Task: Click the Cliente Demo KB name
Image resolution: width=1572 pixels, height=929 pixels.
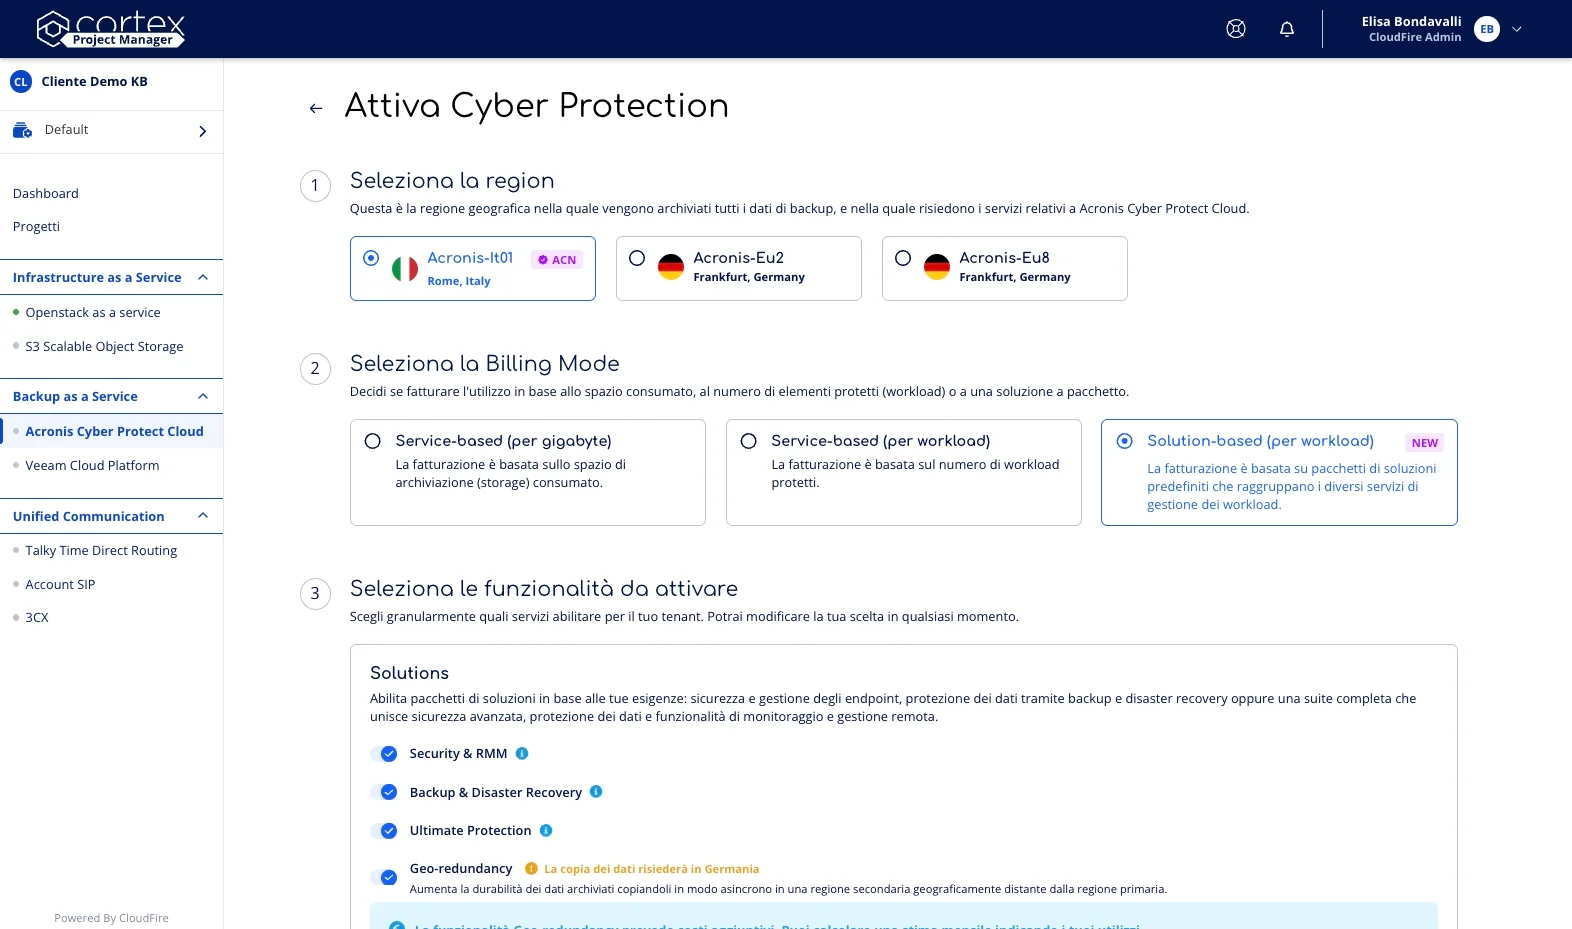Action: [x=95, y=82]
